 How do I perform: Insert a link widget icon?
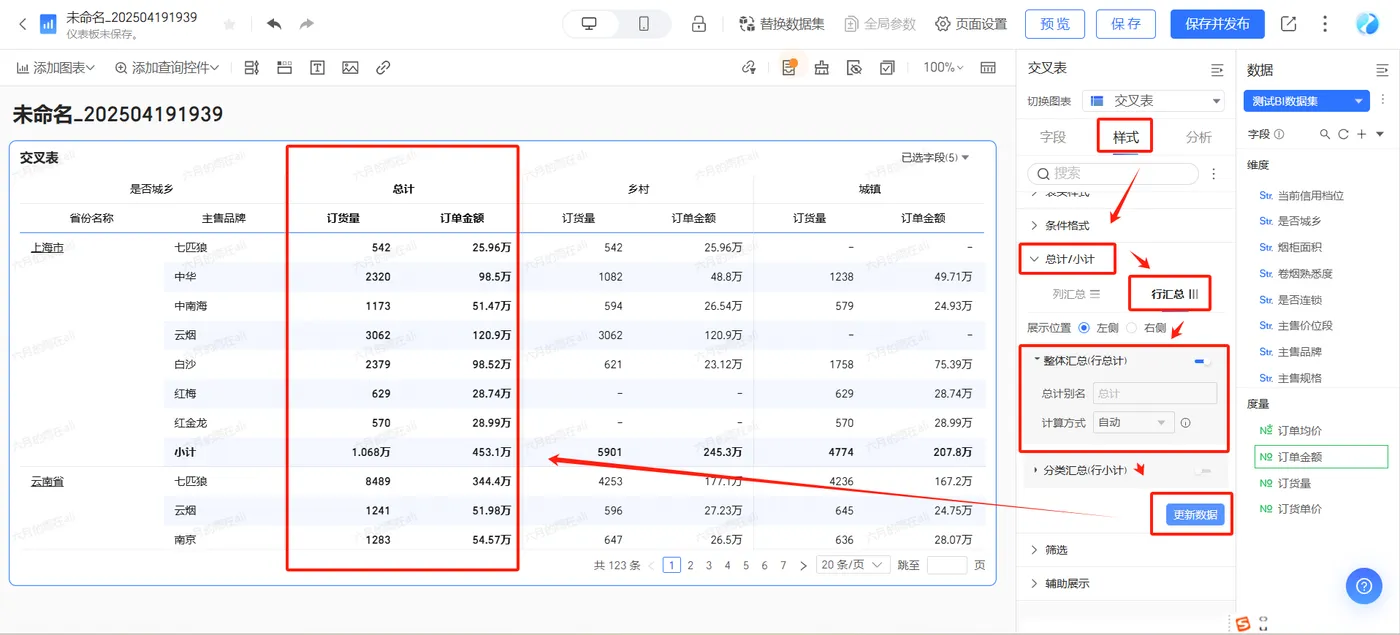click(x=383, y=68)
